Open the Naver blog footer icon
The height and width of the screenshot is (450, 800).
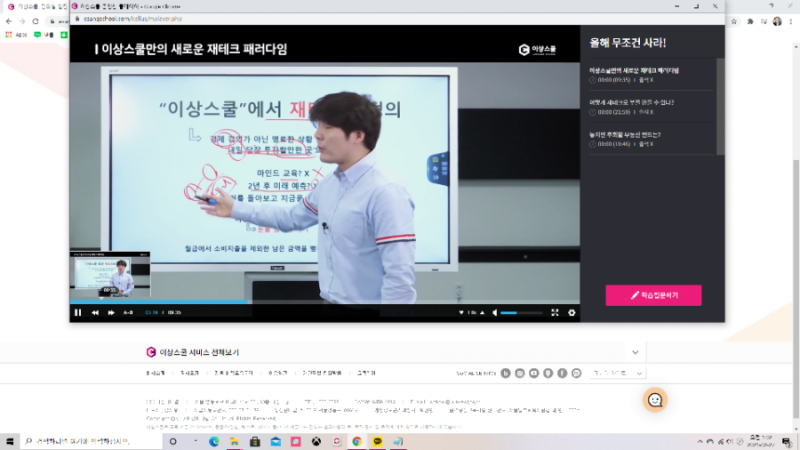[x=506, y=373]
